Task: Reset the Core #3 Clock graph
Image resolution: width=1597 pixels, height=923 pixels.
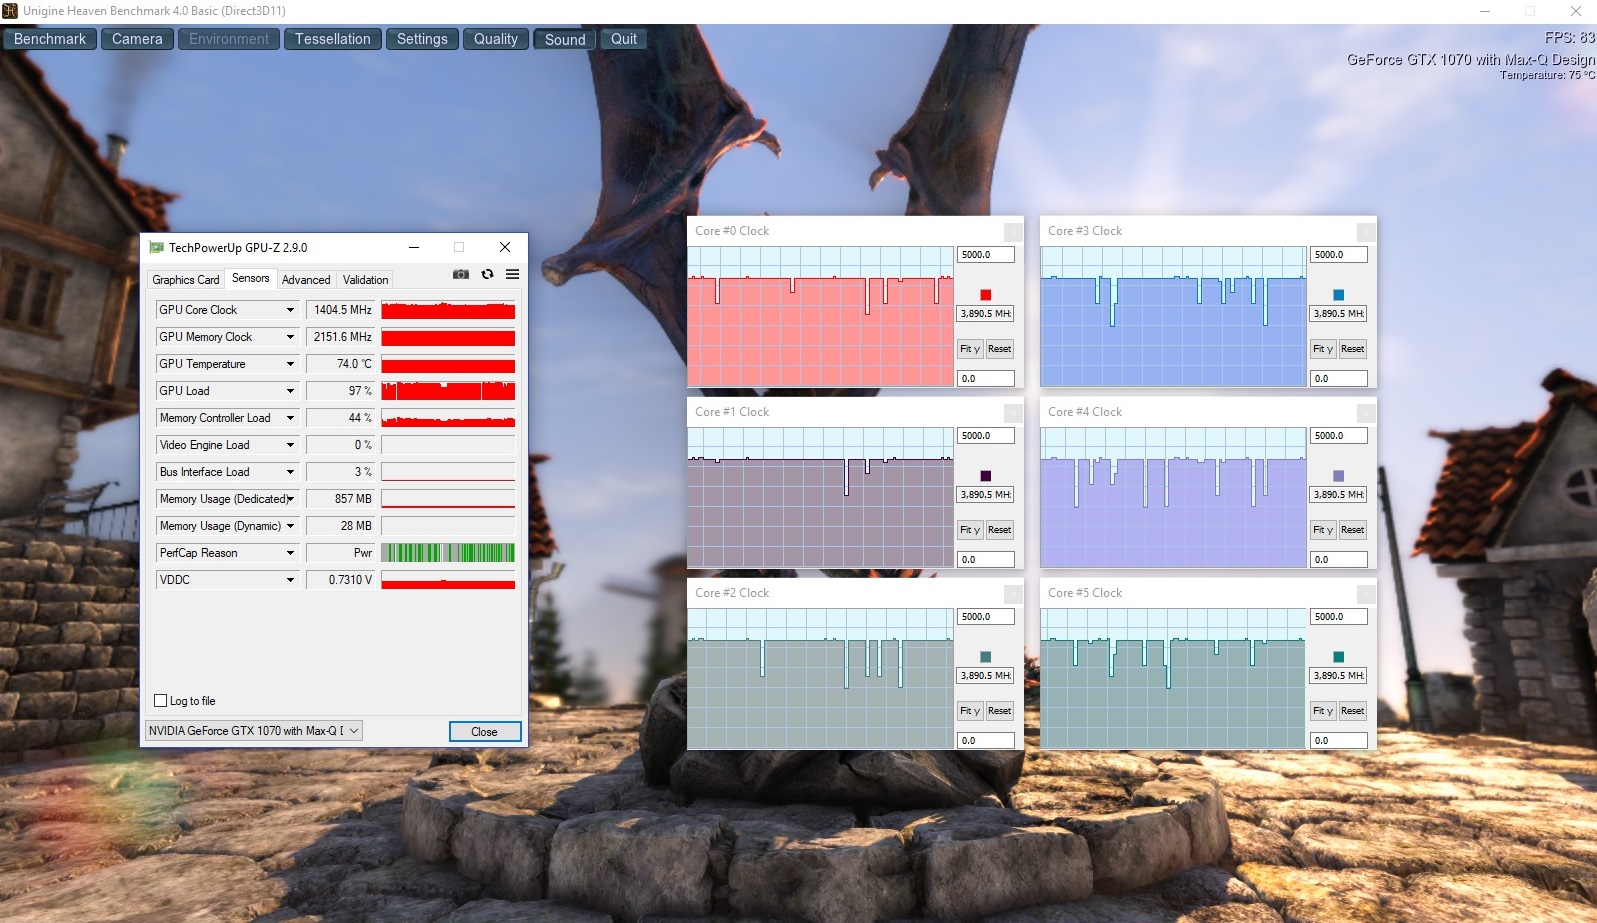Action: coord(1353,349)
